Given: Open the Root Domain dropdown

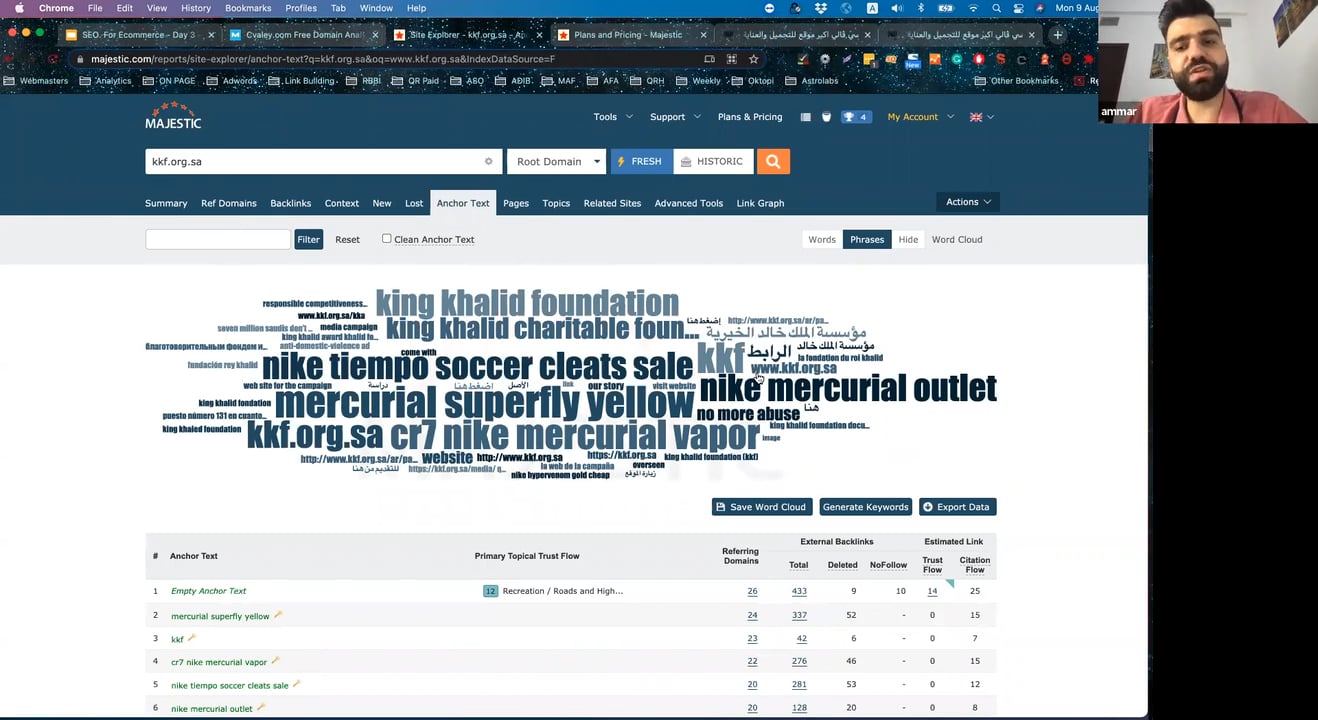Looking at the screenshot, I should click(558, 161).
